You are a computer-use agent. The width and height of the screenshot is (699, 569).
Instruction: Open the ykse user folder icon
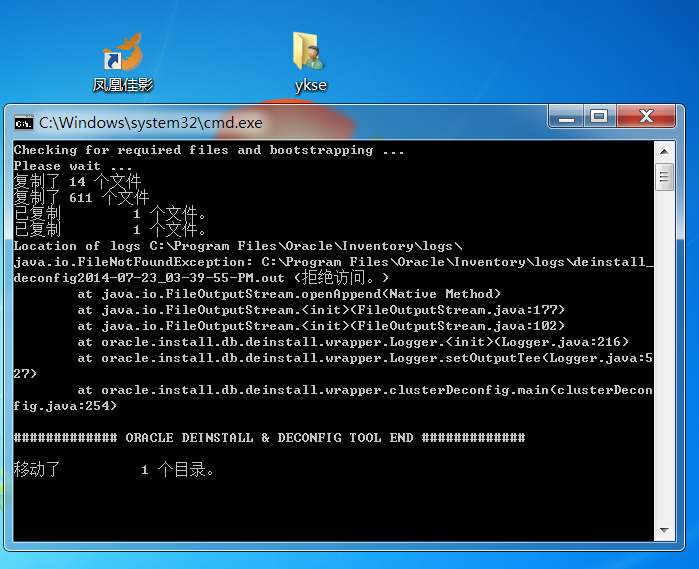310,62
